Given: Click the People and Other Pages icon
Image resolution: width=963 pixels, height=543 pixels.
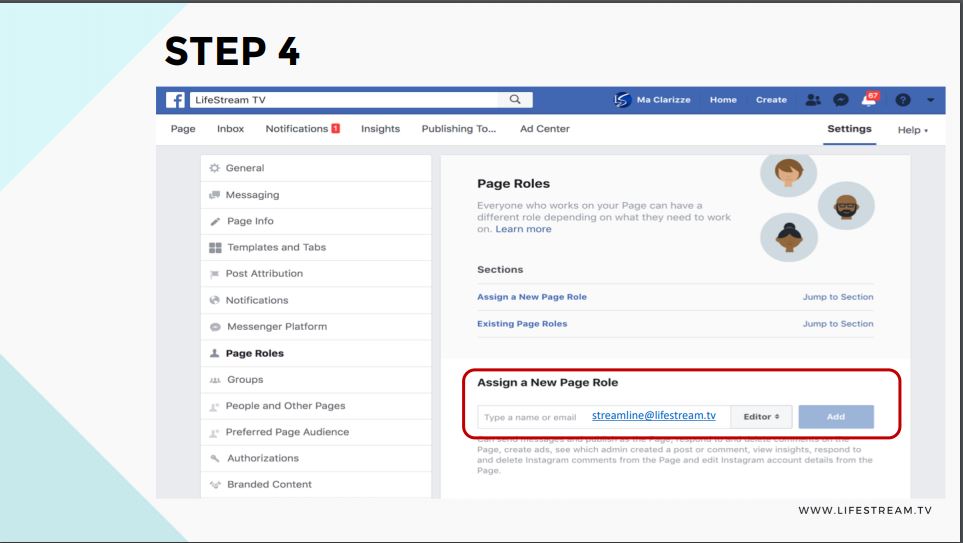Looking at the screenshot, I should [214, 407].
